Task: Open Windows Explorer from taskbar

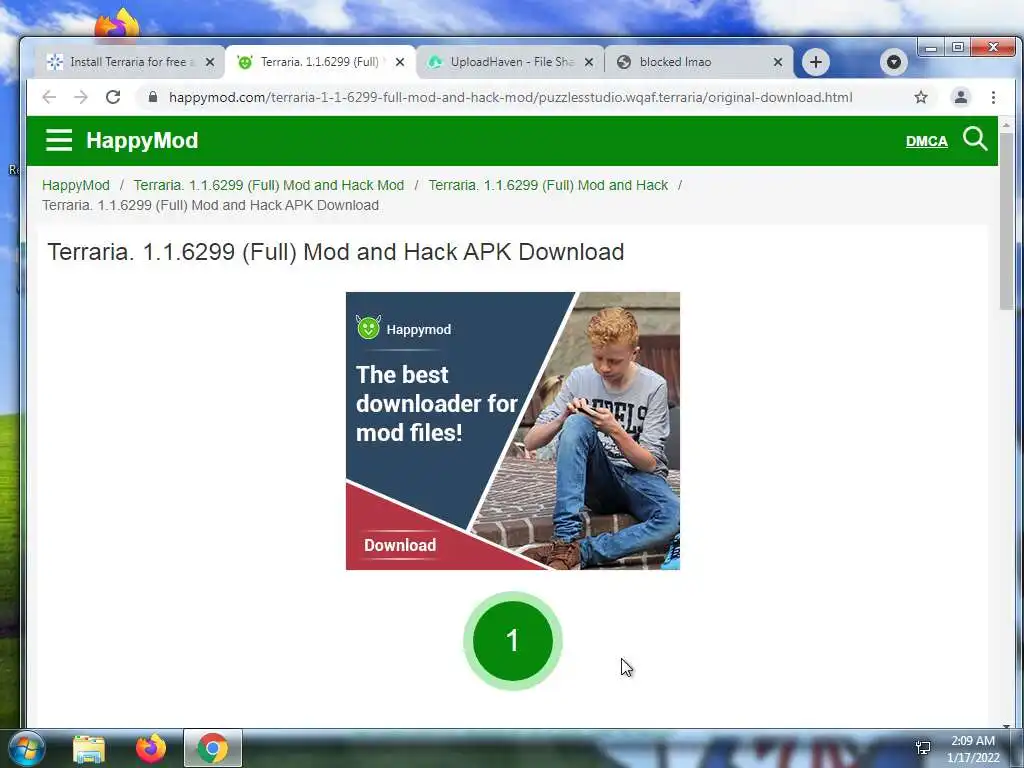Action: coord(89,748)
